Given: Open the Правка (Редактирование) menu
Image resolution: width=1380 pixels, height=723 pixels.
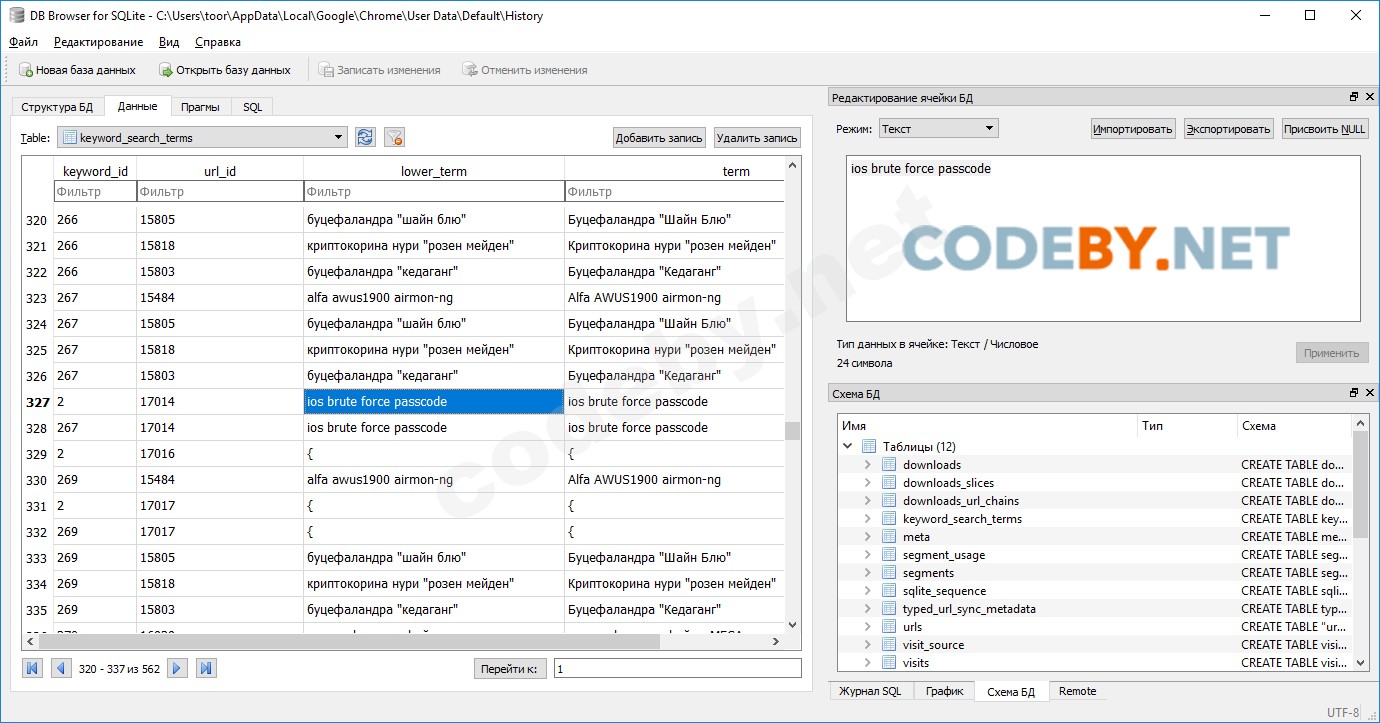Looking at the screenshot, I should point(98,42).
